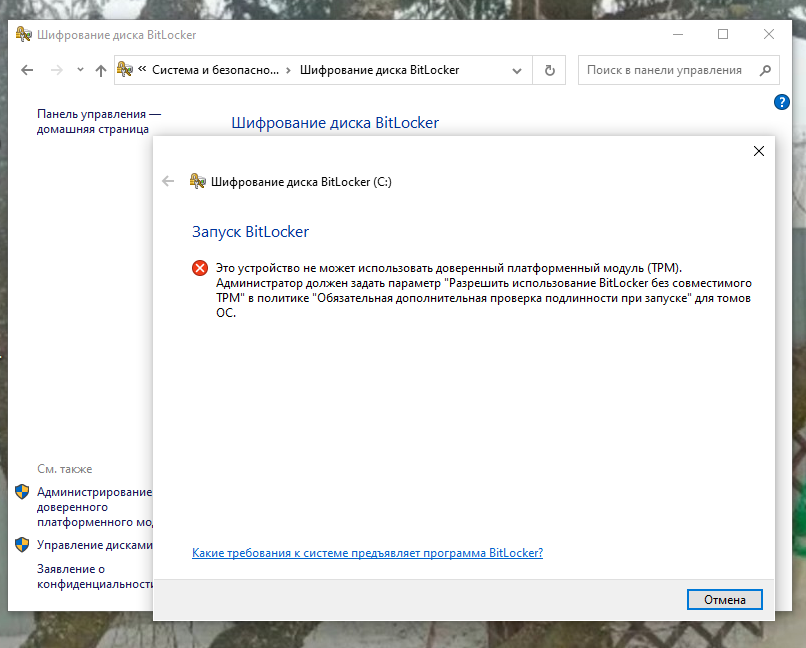
Task: Click the magnifier search icon
Action: pyautogui.click(x=765, y=70)
